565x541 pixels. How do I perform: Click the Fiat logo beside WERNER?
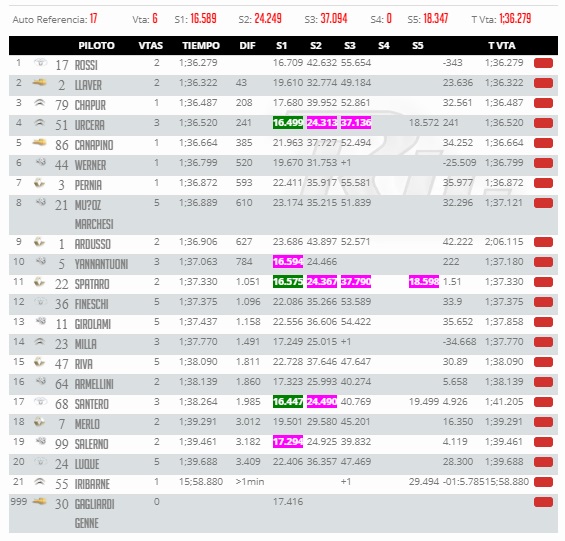coord(40,163)
